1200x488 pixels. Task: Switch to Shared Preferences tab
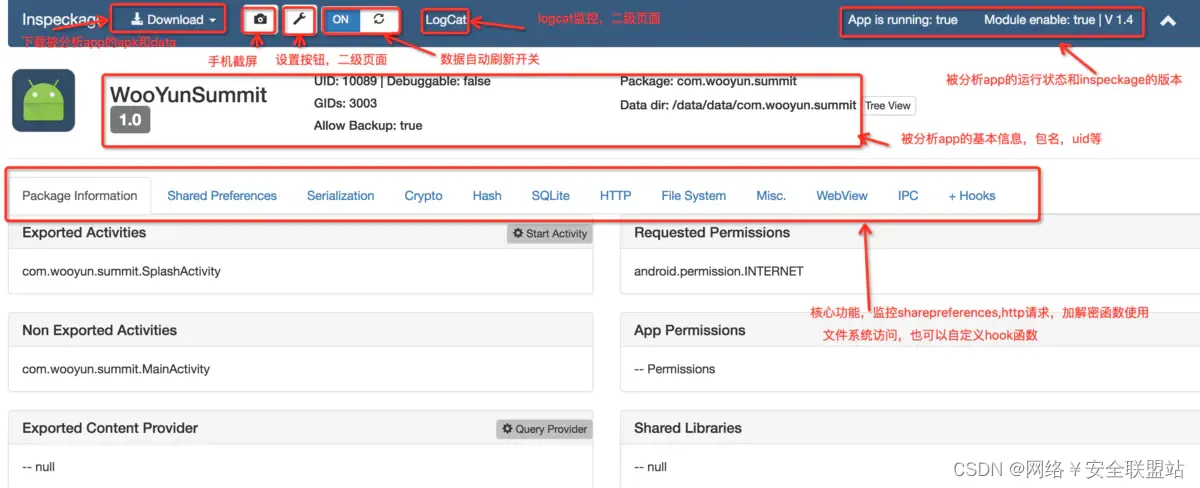222,196
